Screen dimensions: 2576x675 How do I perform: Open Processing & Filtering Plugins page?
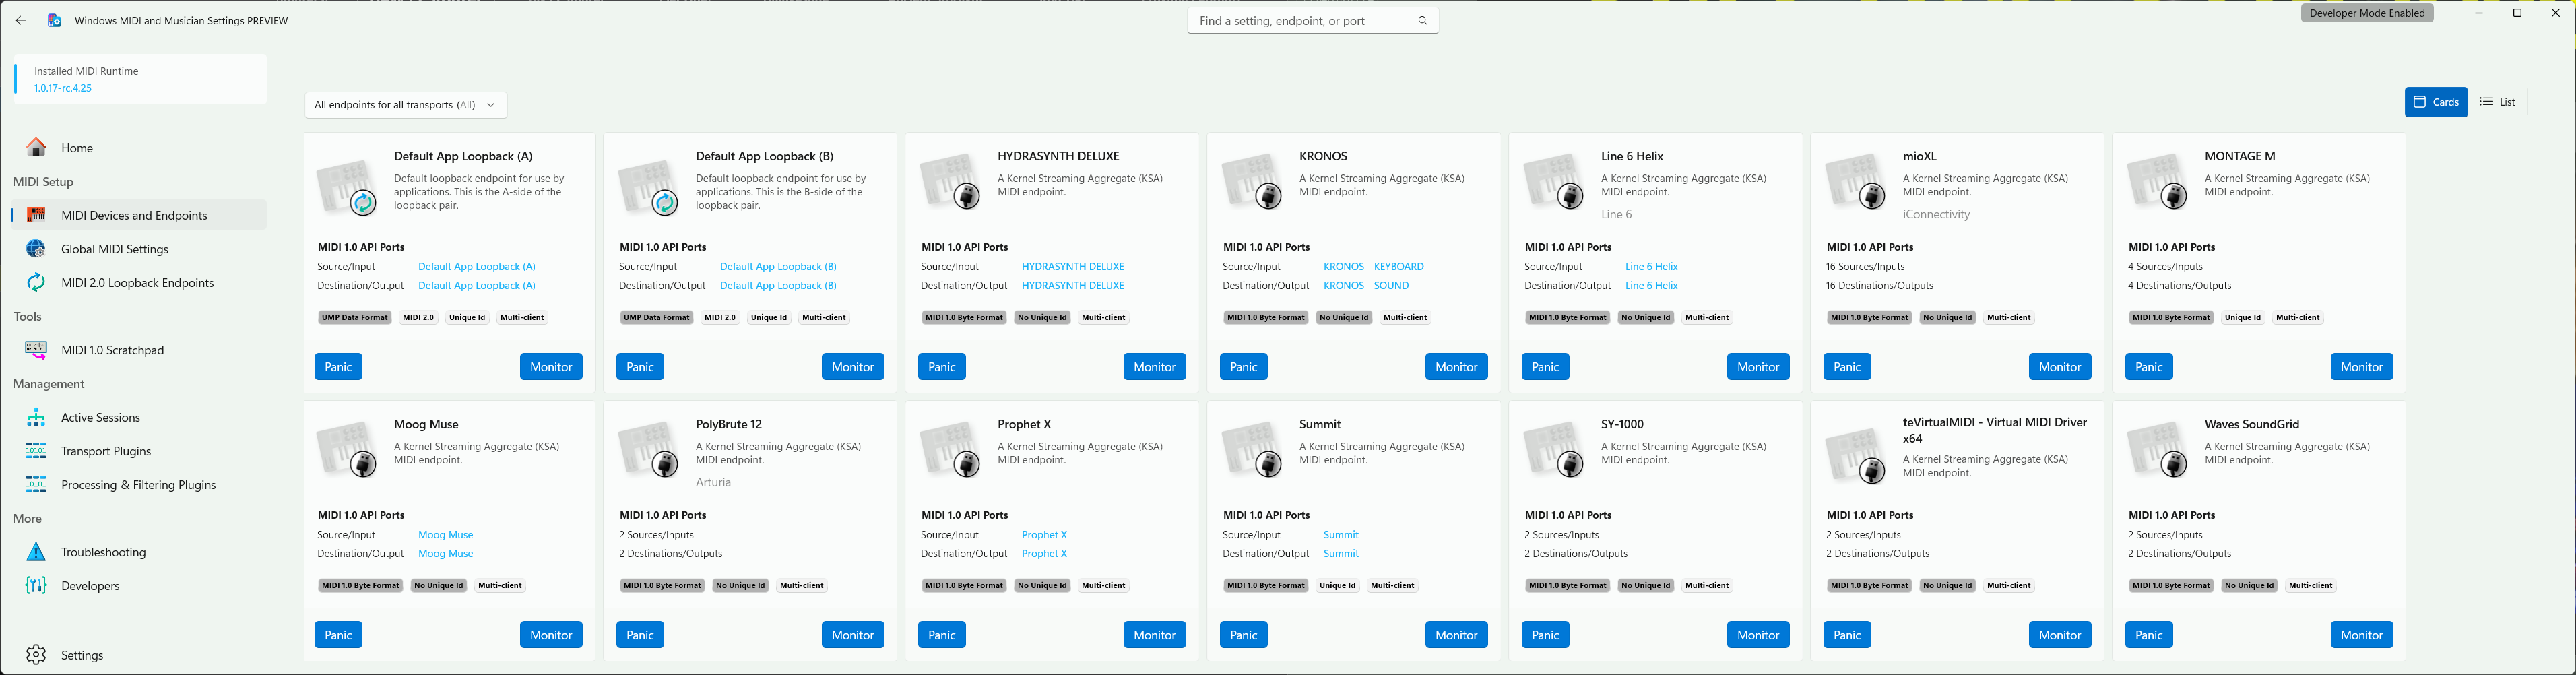click(138, 485)
